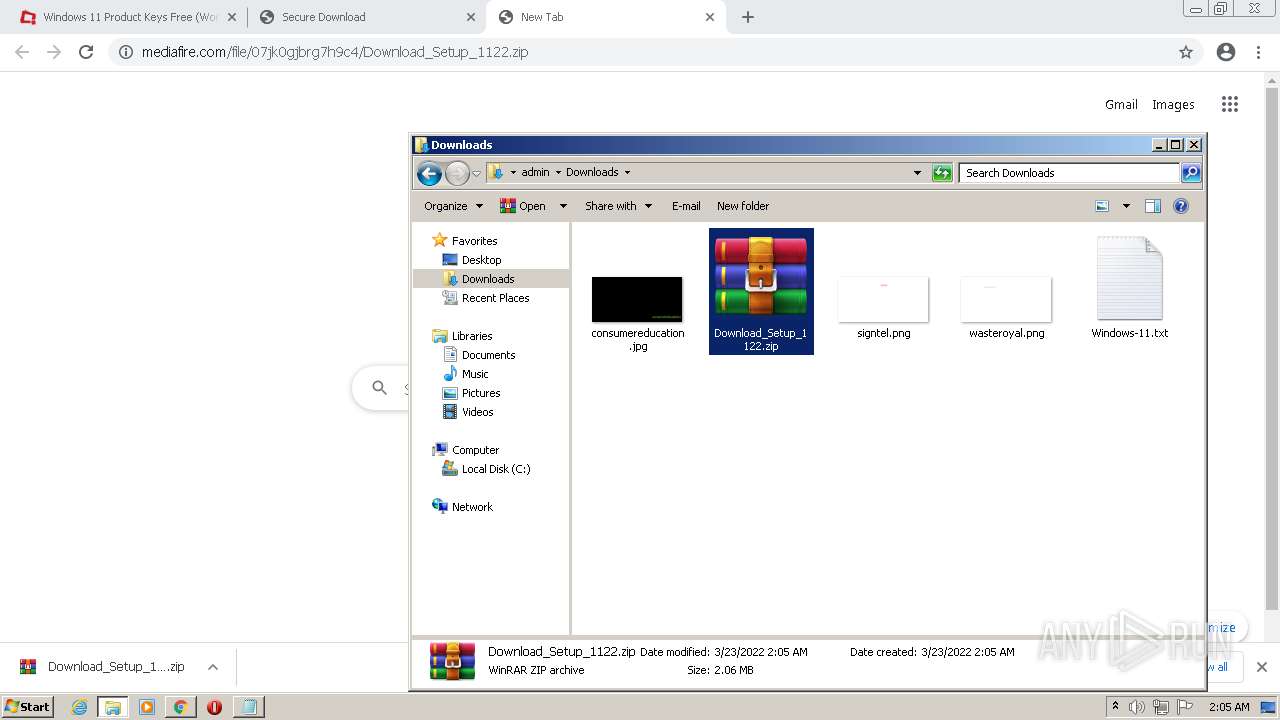This screenshot has width=1280, height=720.
Task: Open Pictures library
Action: pyautogui.click(x=481, y=393)
